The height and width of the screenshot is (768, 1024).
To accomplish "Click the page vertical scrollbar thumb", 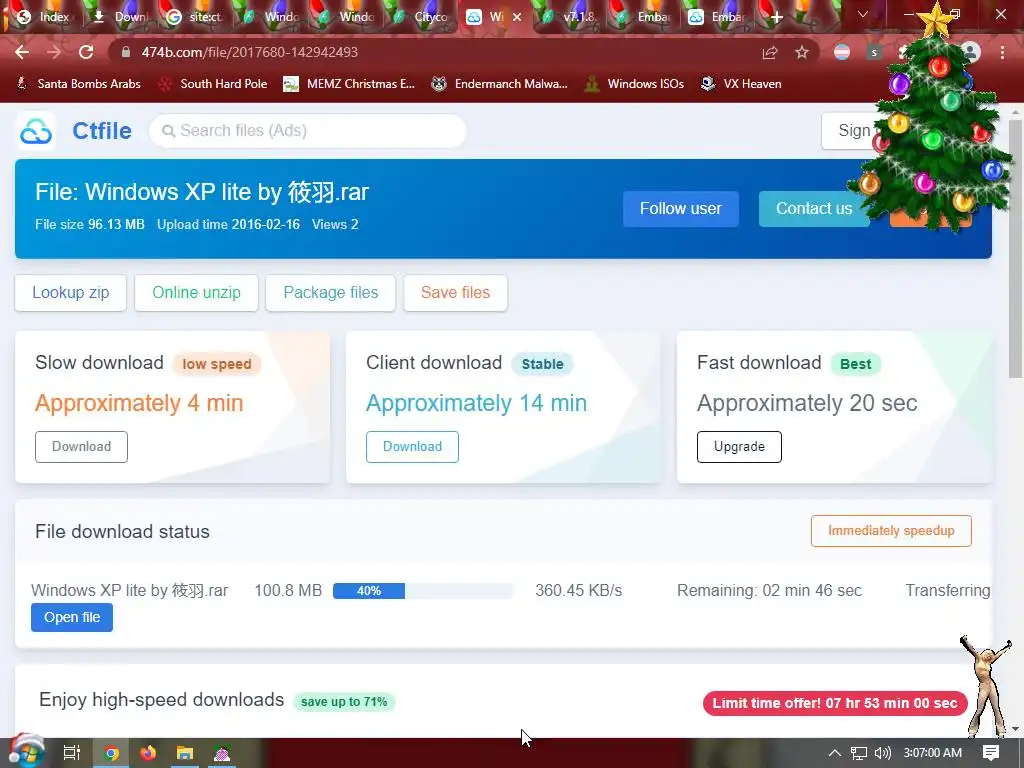I will point(1016,248).
